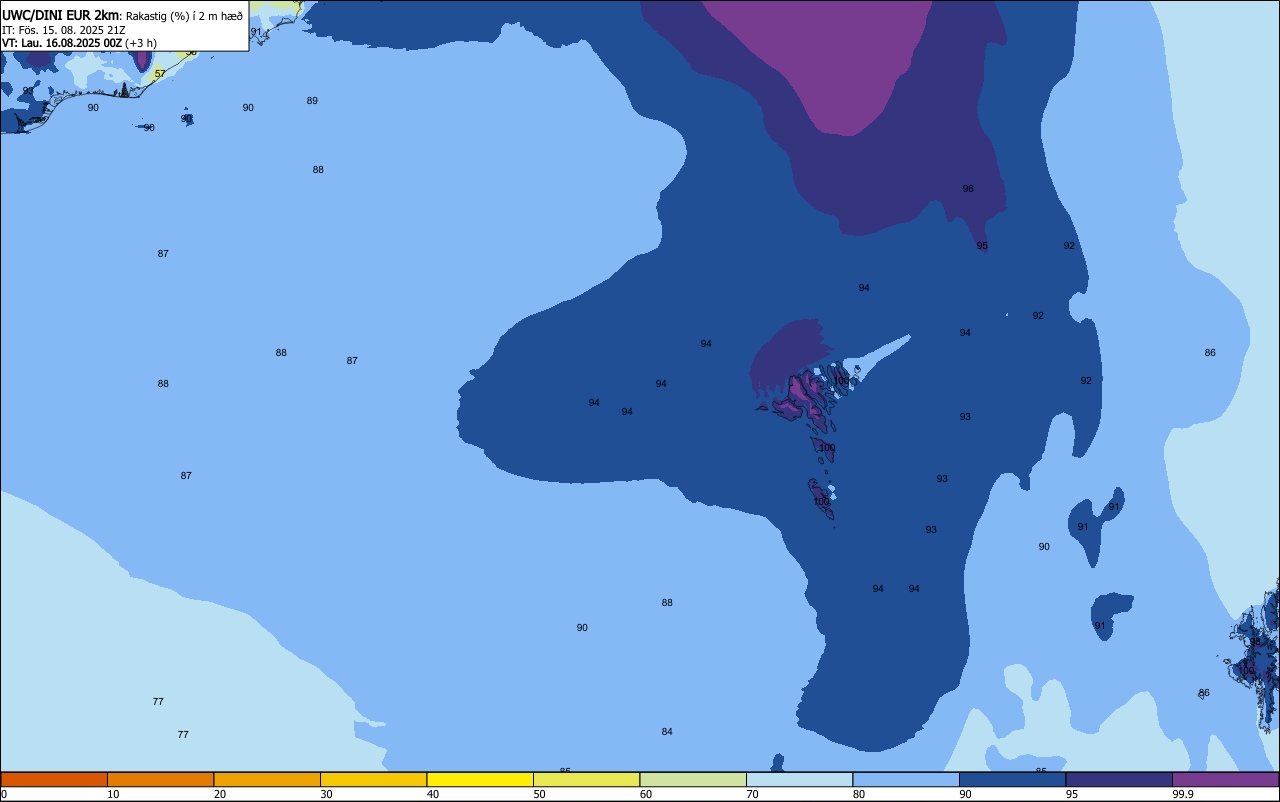This screenshot has height=802, width=1280.
Task: Click the "57" humidity value on the map
Action: (x=160, y=74)
